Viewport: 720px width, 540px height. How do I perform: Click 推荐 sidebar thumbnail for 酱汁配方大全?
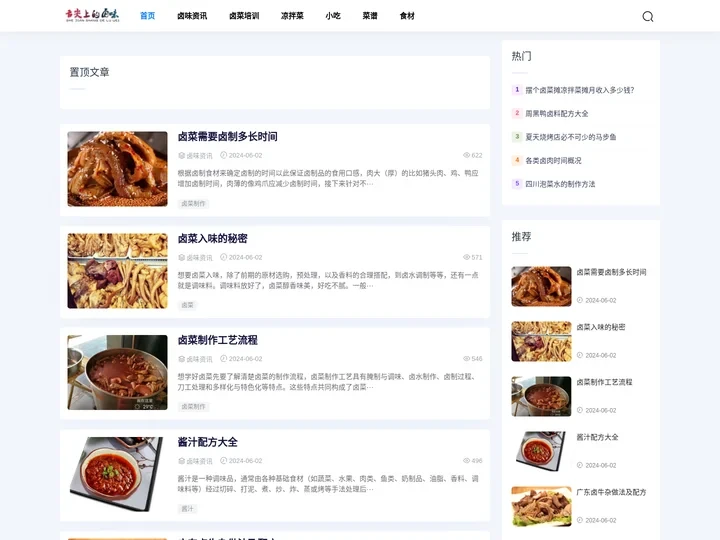[541, 451]
